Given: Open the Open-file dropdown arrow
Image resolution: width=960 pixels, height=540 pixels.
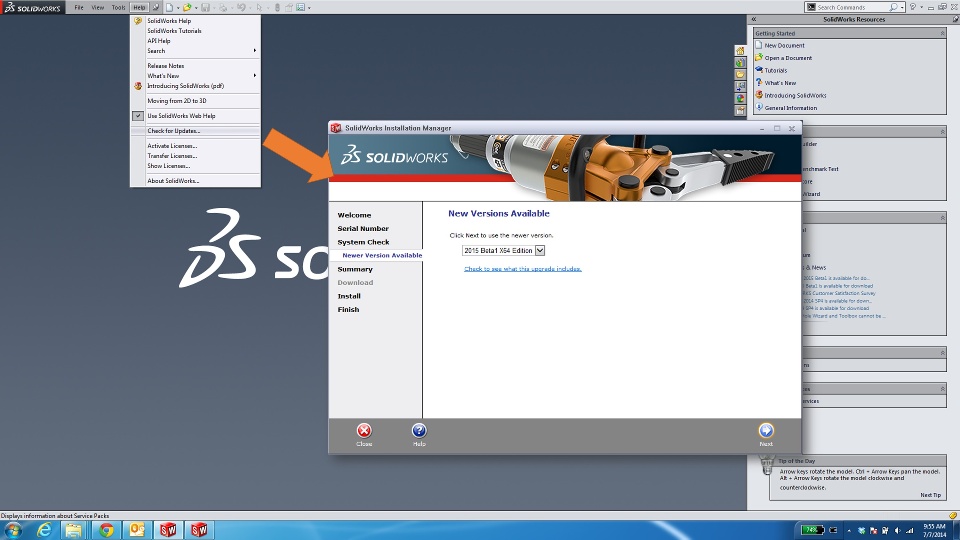Looking at the screenshot, I should point(195,8).
